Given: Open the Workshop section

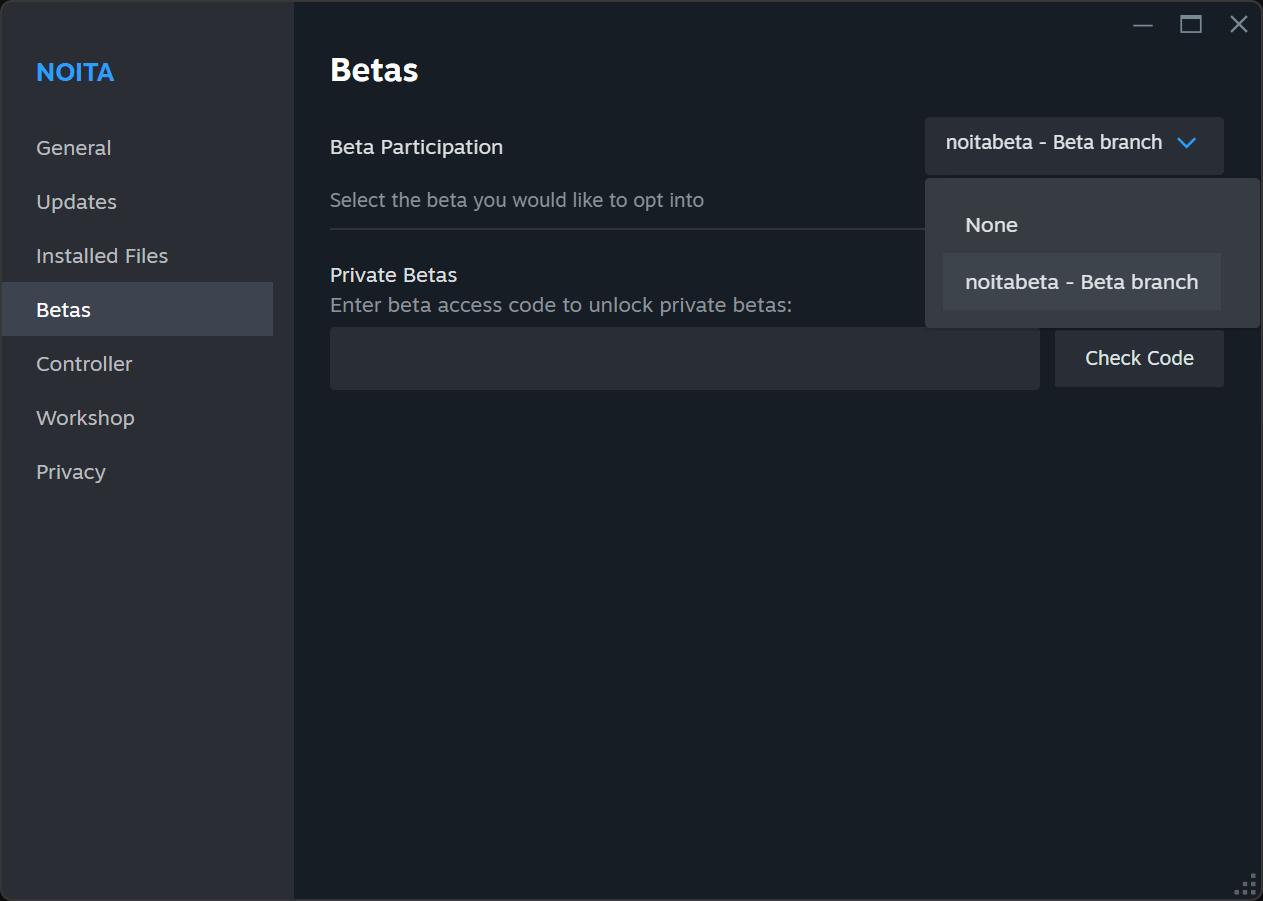Looking at the screenshot, I should pos(85,417).
